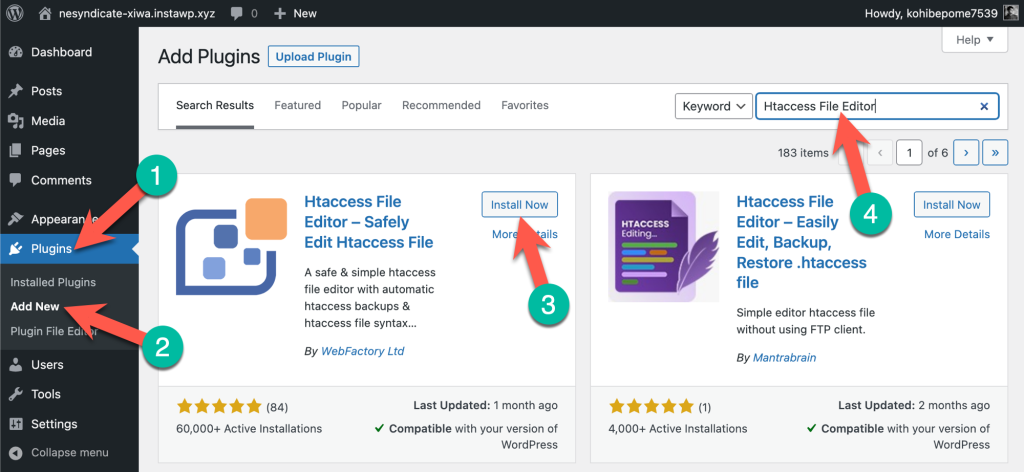Click Last Updated: 2 months ago text
The image size is (1024, 472).
(x=914, y=405)
